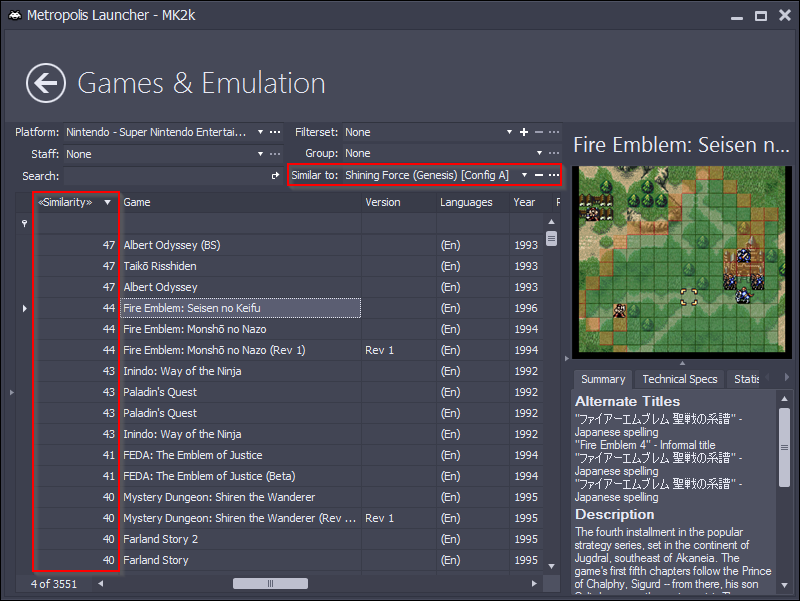Collapse the details panel splitter arrow
Image resolution: width=800 pixels, height=601 pixels.
pyautogui.click(x=566, y=358)
